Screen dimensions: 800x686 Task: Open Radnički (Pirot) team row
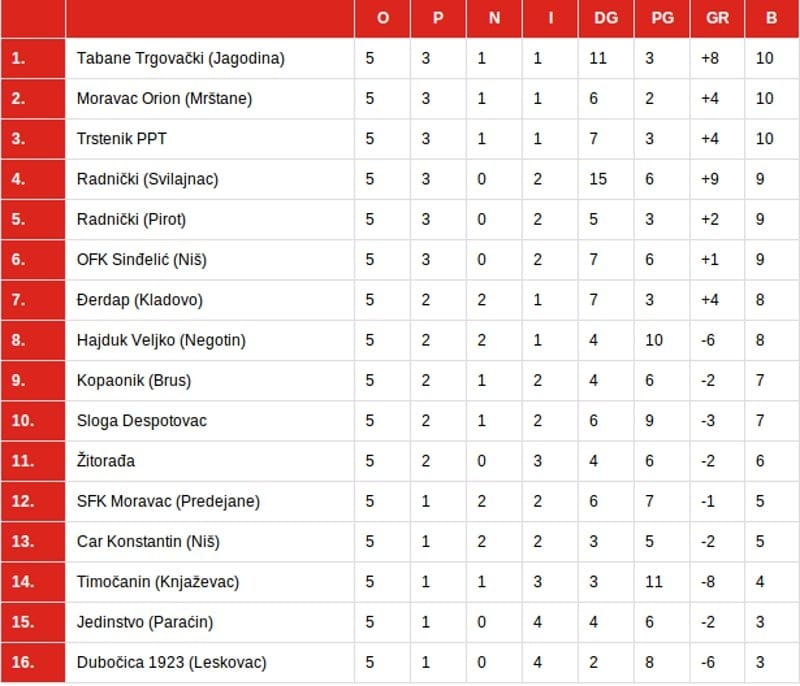click(x=131, y=219)
